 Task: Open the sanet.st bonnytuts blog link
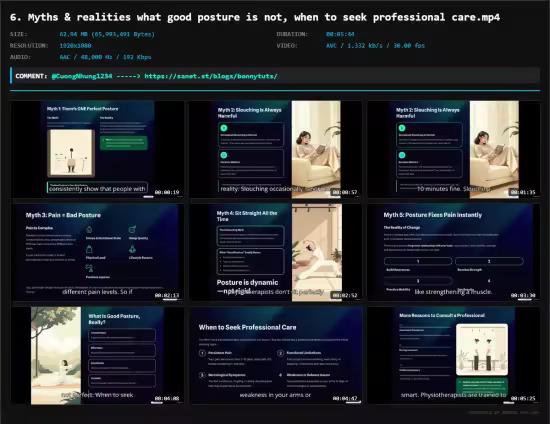coord(211,76)
